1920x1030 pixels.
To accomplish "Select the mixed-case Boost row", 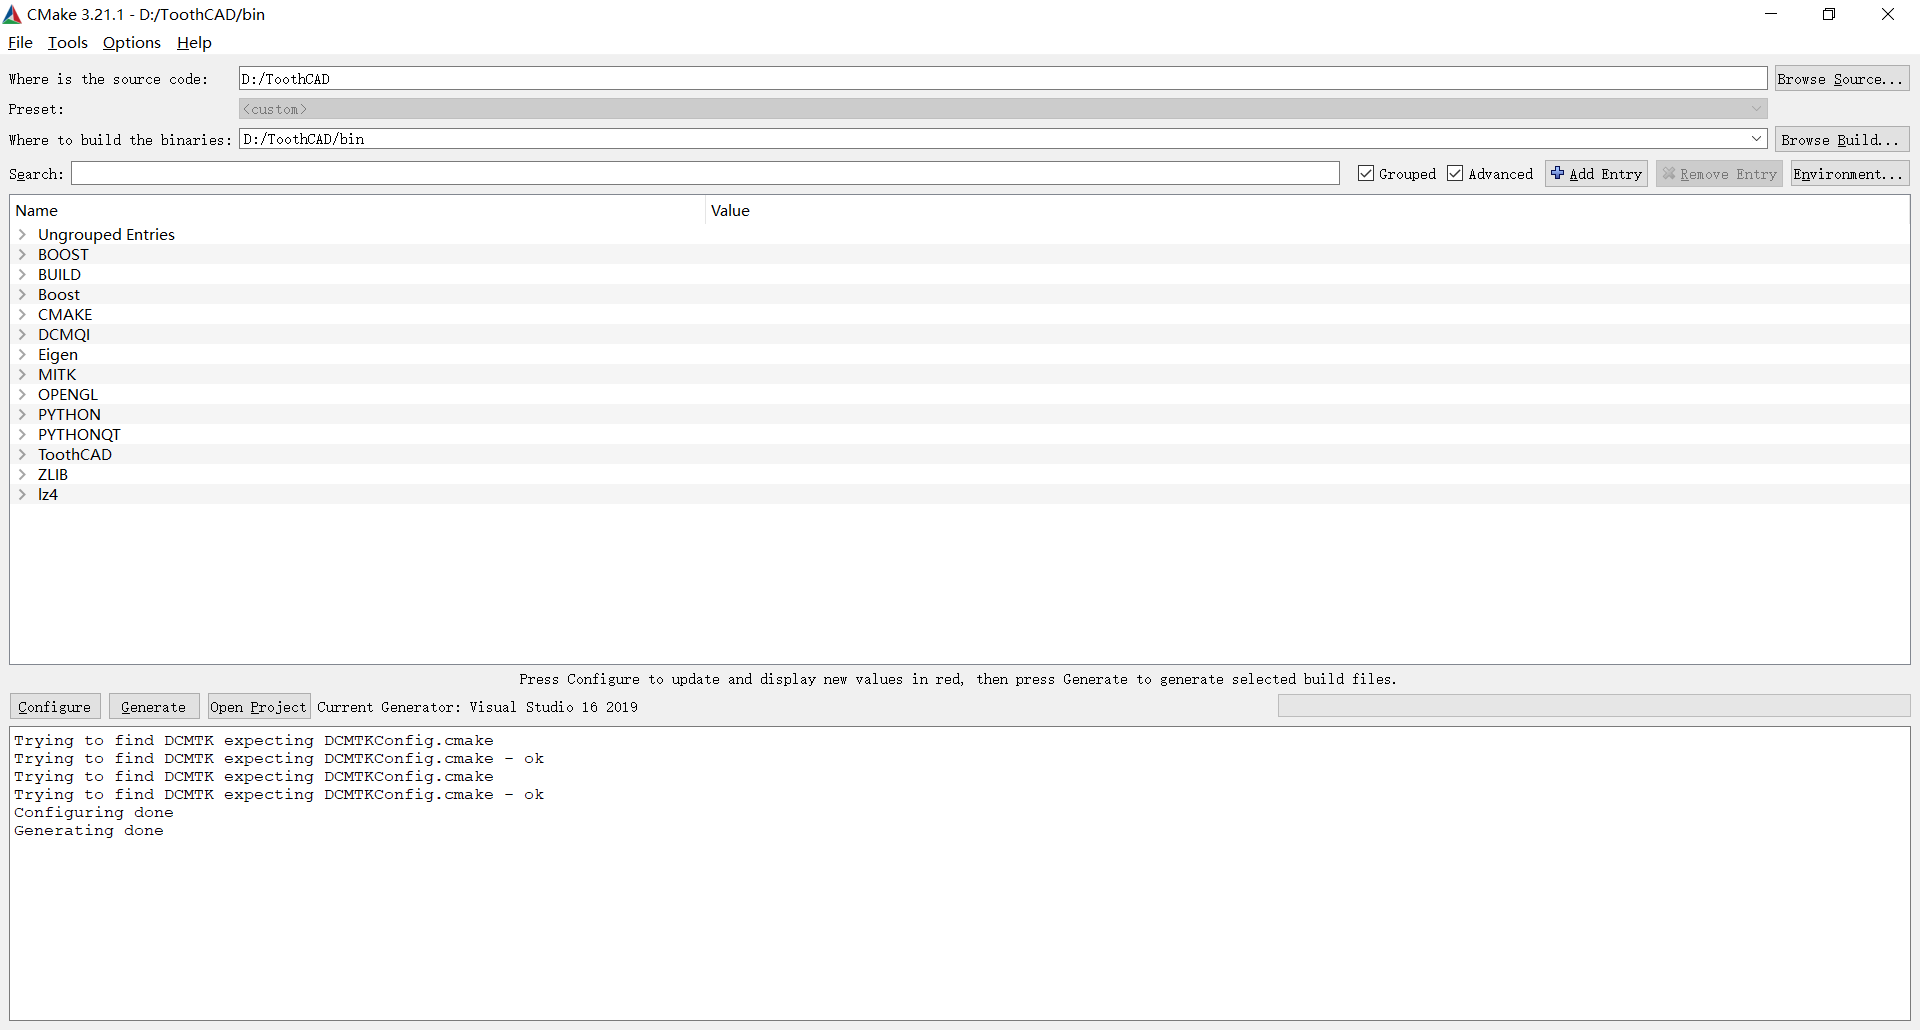I will coord(960,294).
